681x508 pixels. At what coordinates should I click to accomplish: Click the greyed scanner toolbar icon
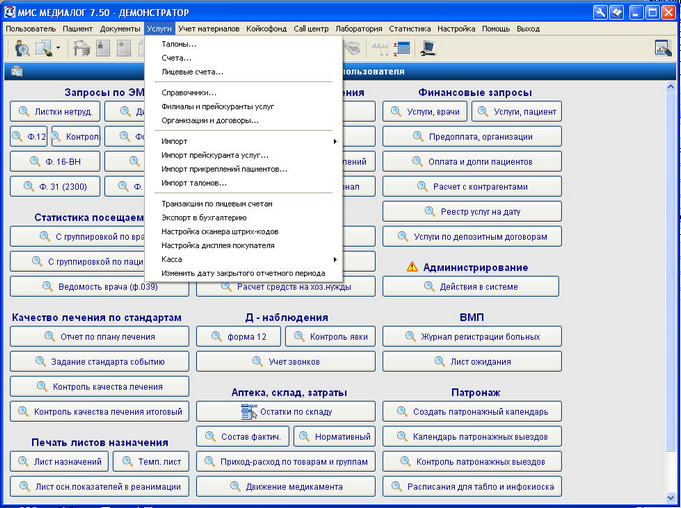tap(353, 48)
